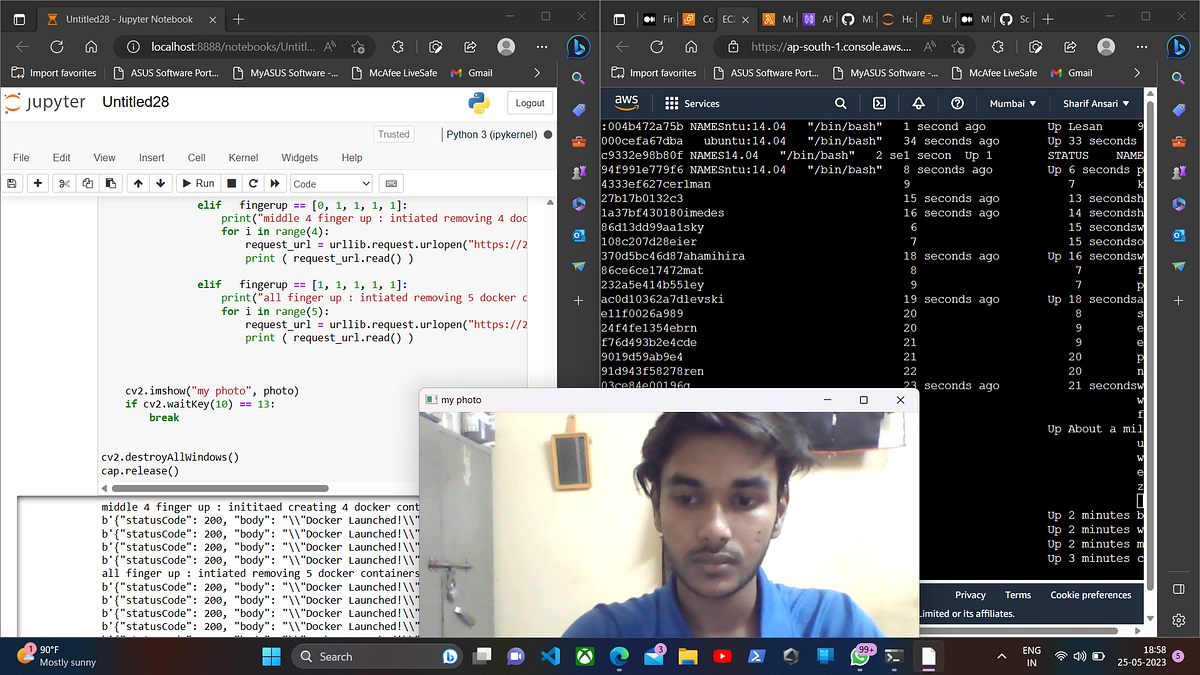Click the Logout button
1200x675 pixels.
pyautogui.click(x=529, y=103)
